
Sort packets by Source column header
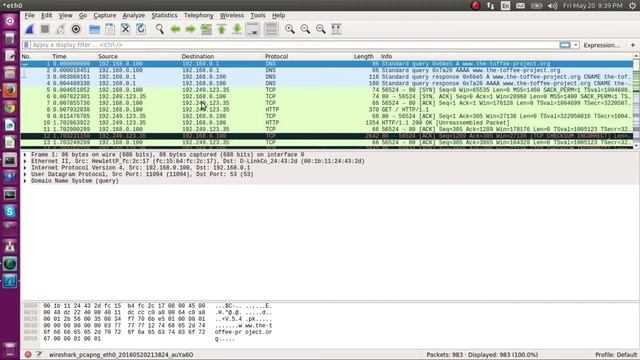pos(108,56)
